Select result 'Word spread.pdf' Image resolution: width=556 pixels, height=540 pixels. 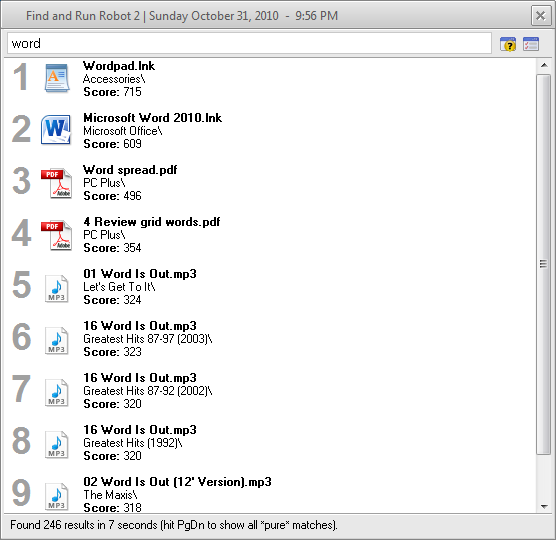tap(130, 170)
